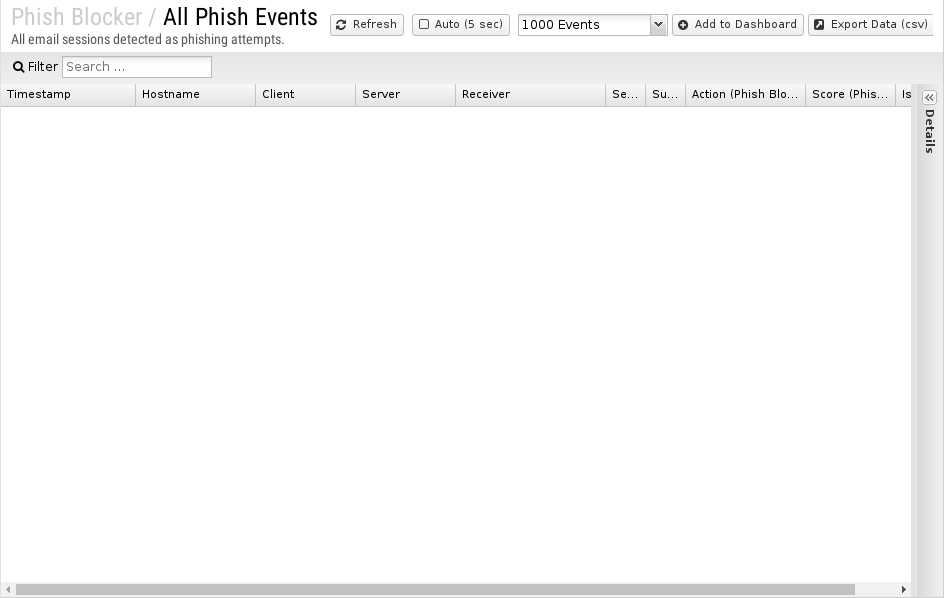Click the horizontal scrollbar thumb
The height and width of the screenshot is (598, 944).
(x=435, y=590)
